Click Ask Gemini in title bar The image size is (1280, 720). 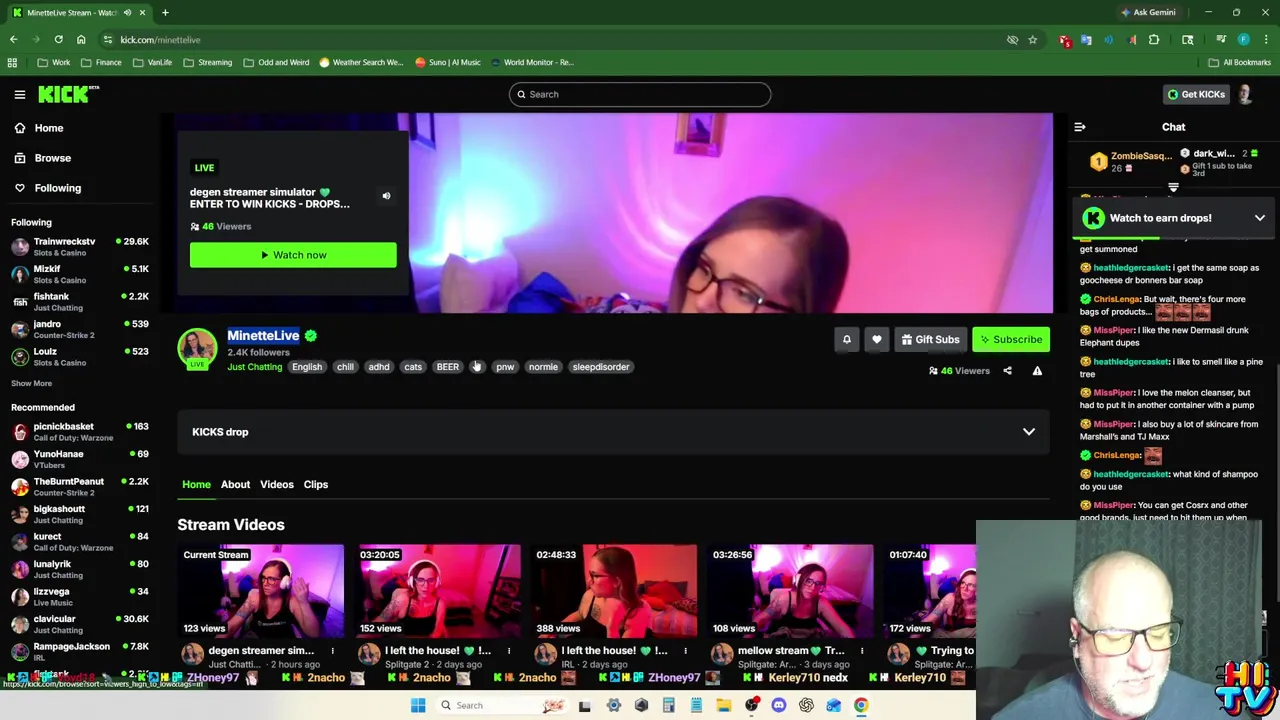click(1148, 12)
